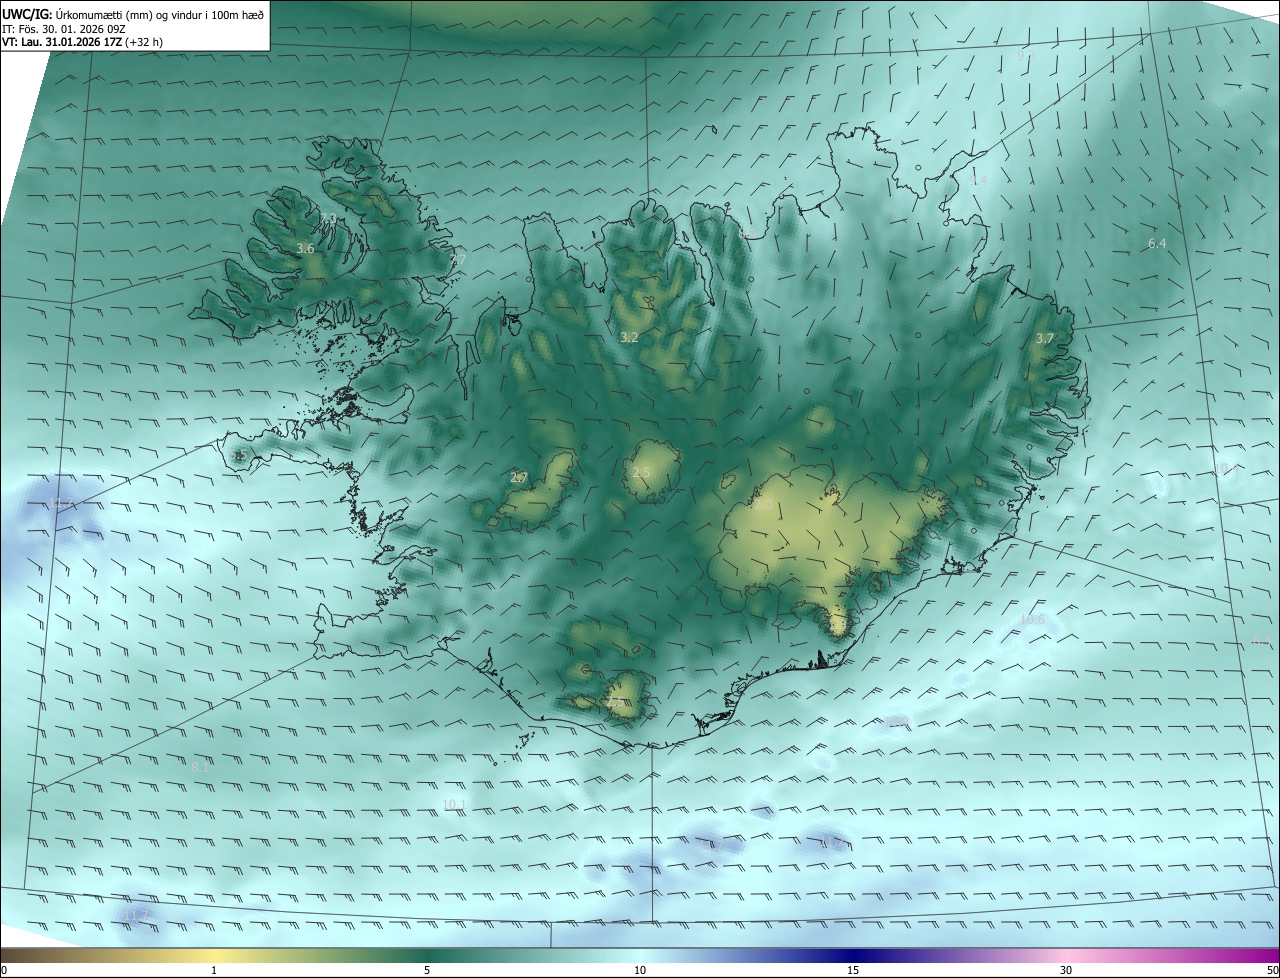Select the 3.2 value in north Iceland
Image resolution: width=1280 pixels, height=978 pixels.
coord(629,338)
